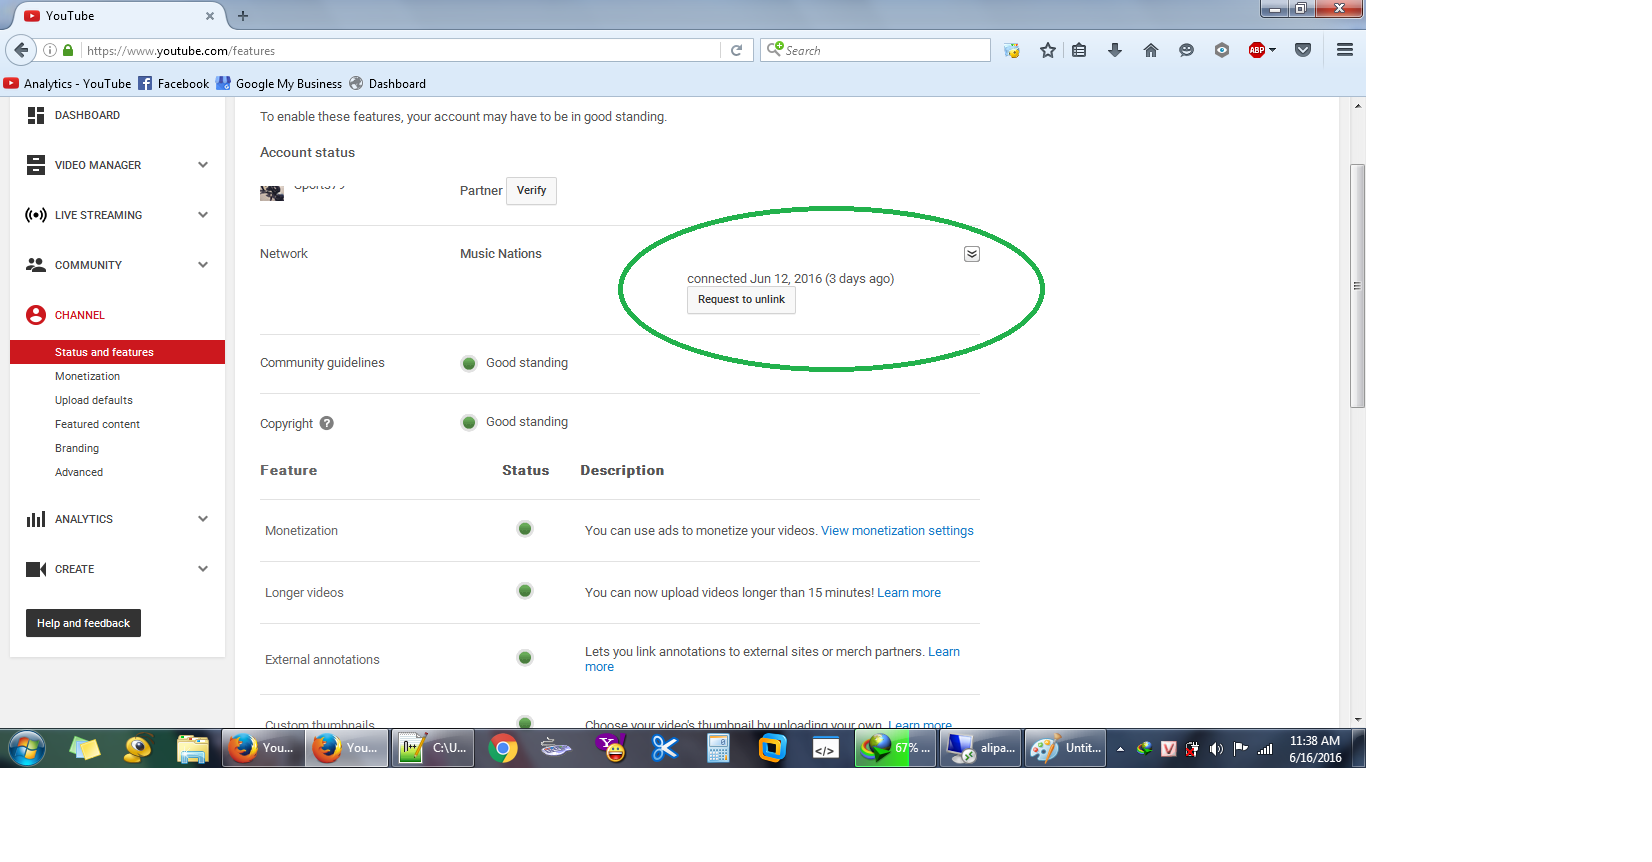1652x862 pixels.
Task: Open the Downloads arrow icon
Action: (x=1115, y=50)
